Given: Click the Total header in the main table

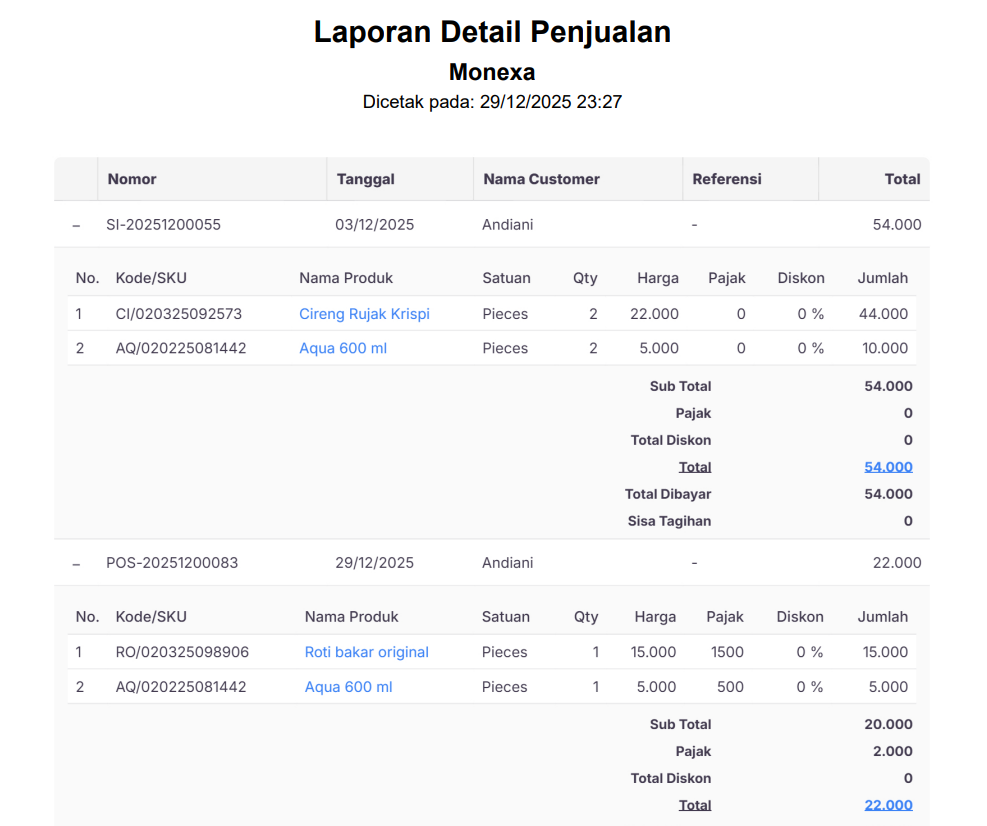Looking at the screenshot, I should click(x=902, y=179).
